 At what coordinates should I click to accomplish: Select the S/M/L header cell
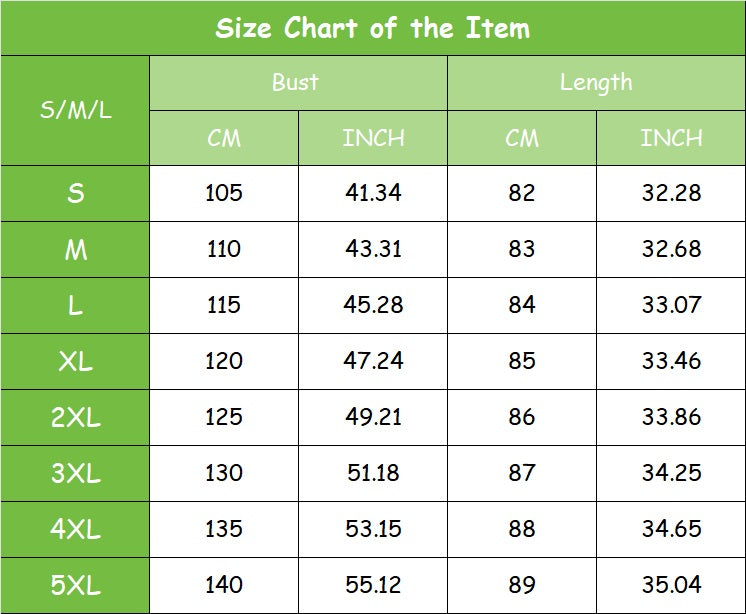(75, 110)
